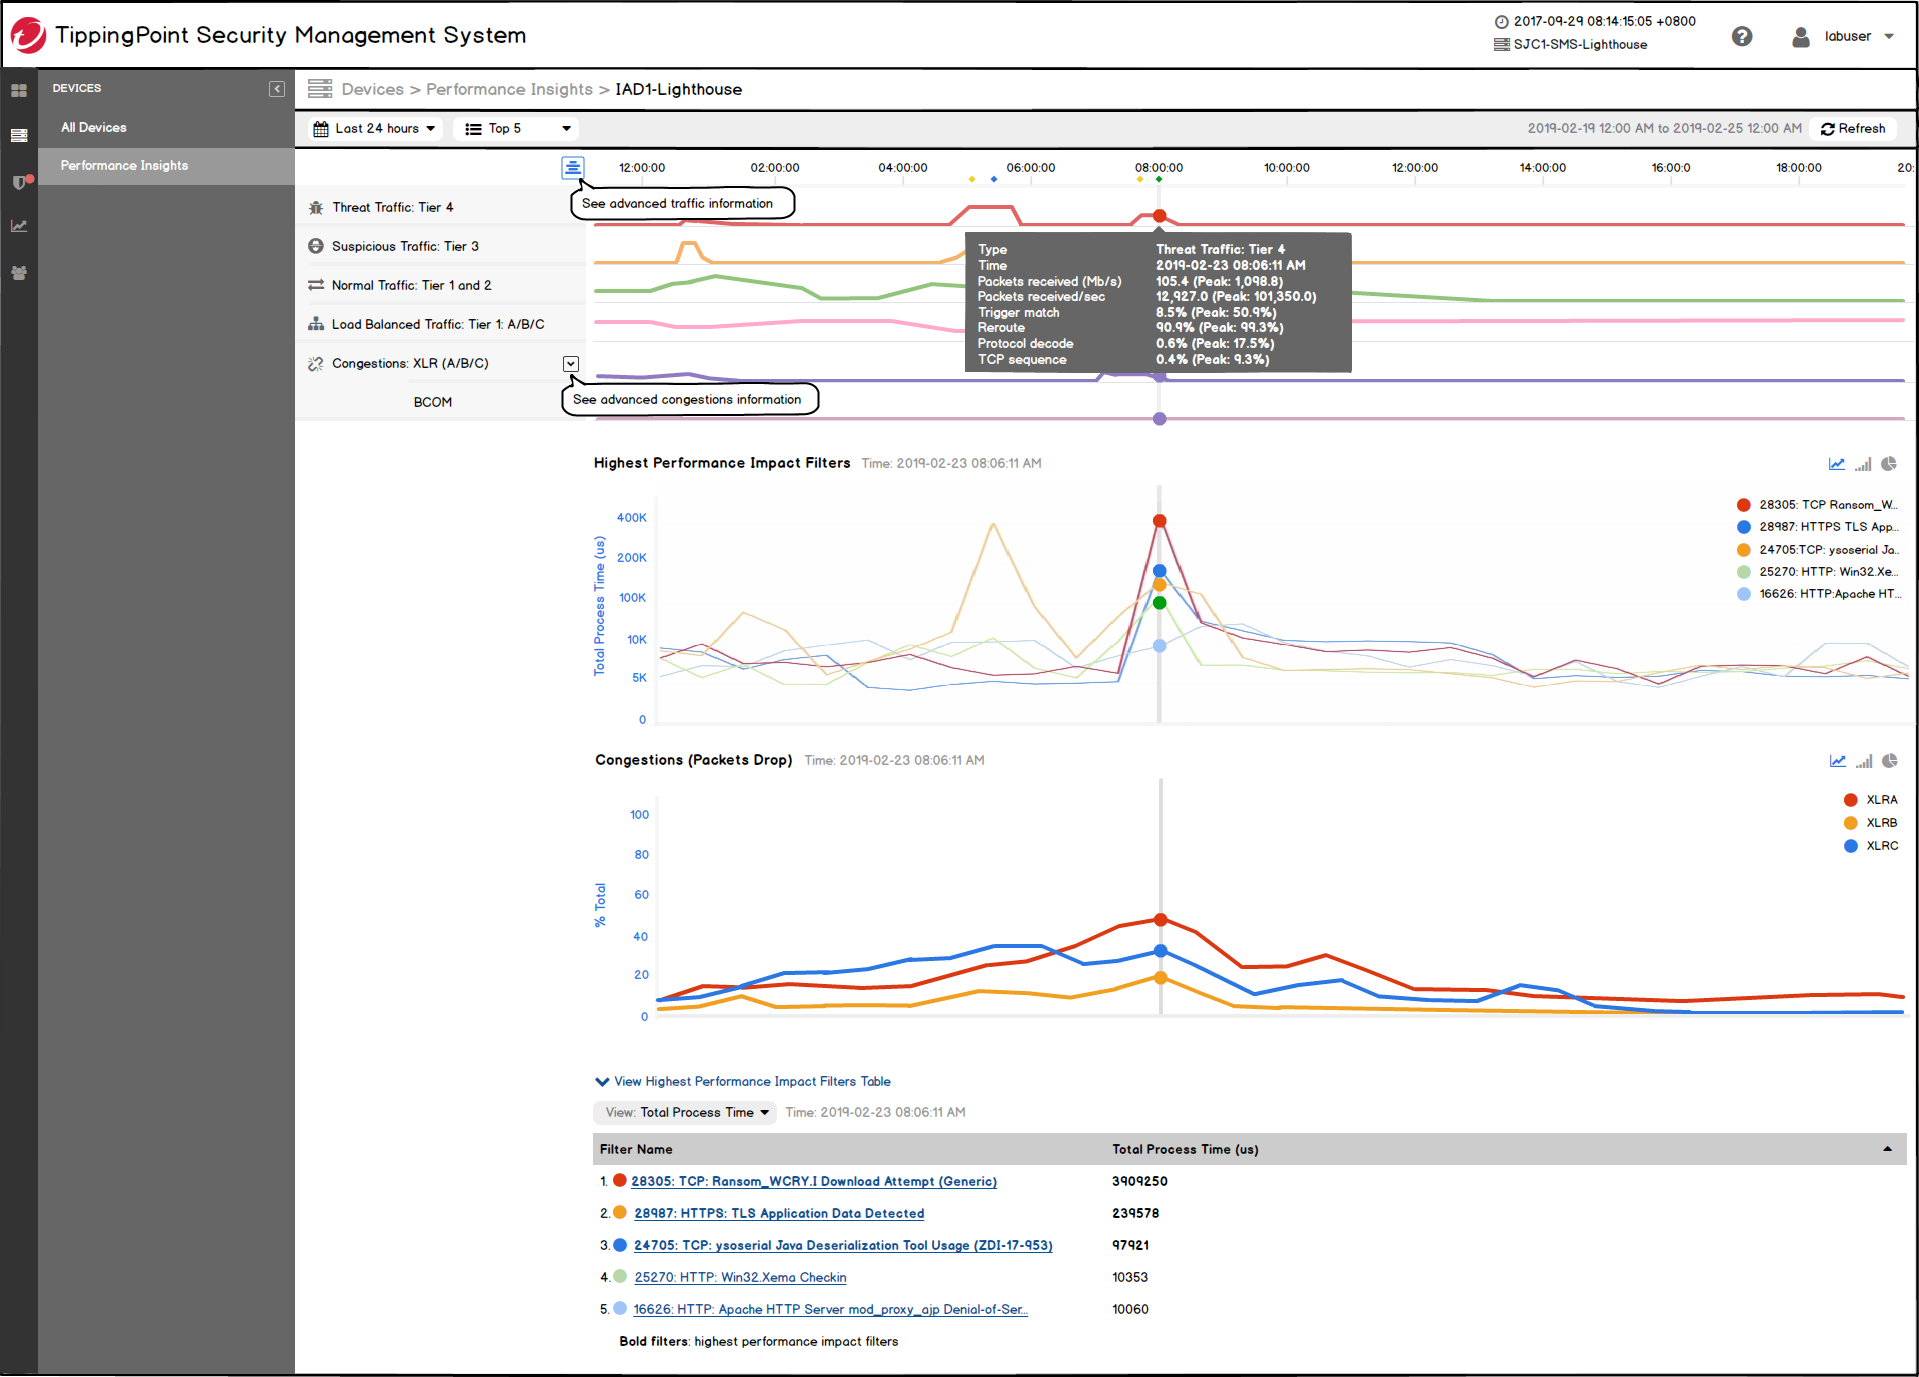This screenshot has width=1919, height=1377.
Task: Open the View: Total Process Time dropdown
Action: (x=686, y=1112)
